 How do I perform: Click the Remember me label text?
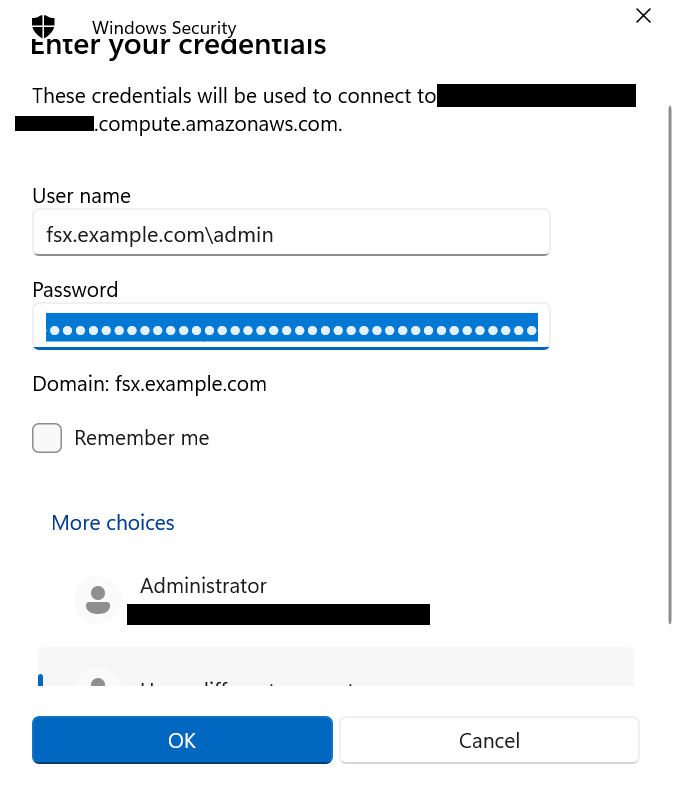tap(141, 438)
